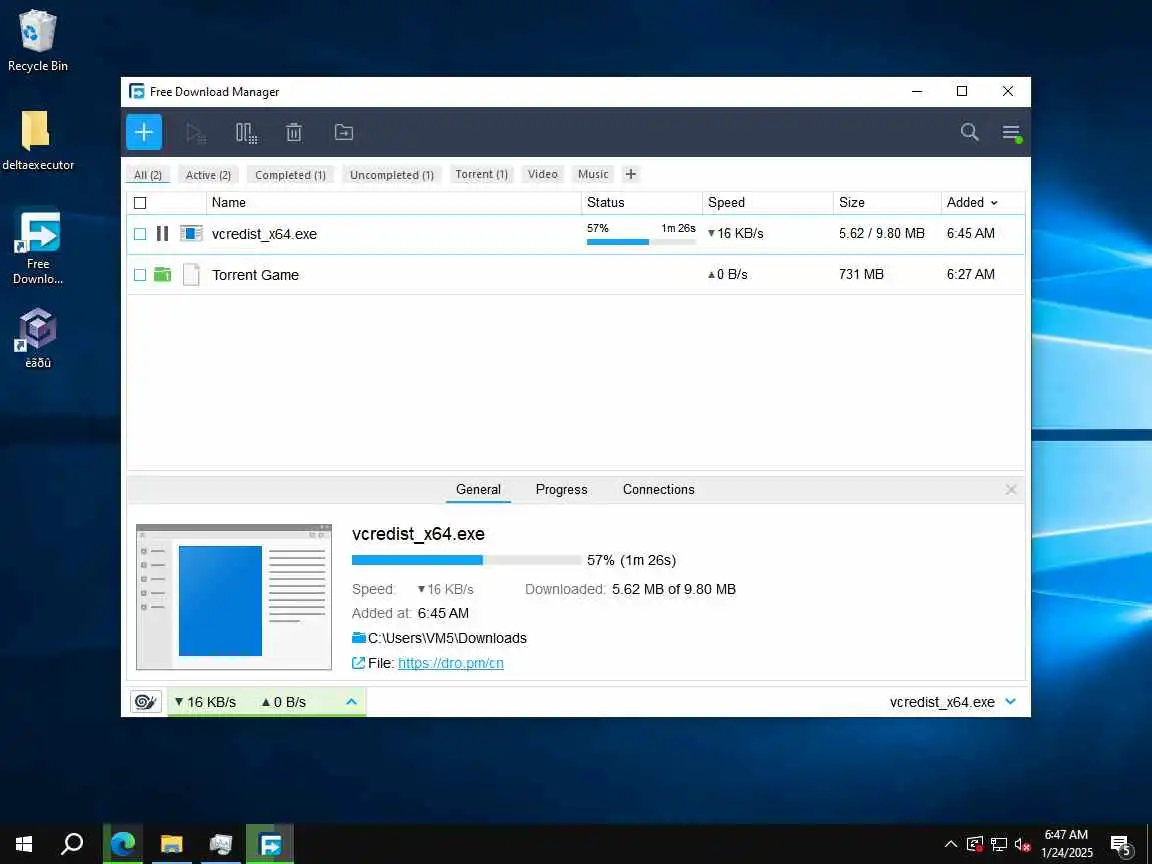1152x864 pixels.
Task: Sort by Status column header
Action: [605, 202]
